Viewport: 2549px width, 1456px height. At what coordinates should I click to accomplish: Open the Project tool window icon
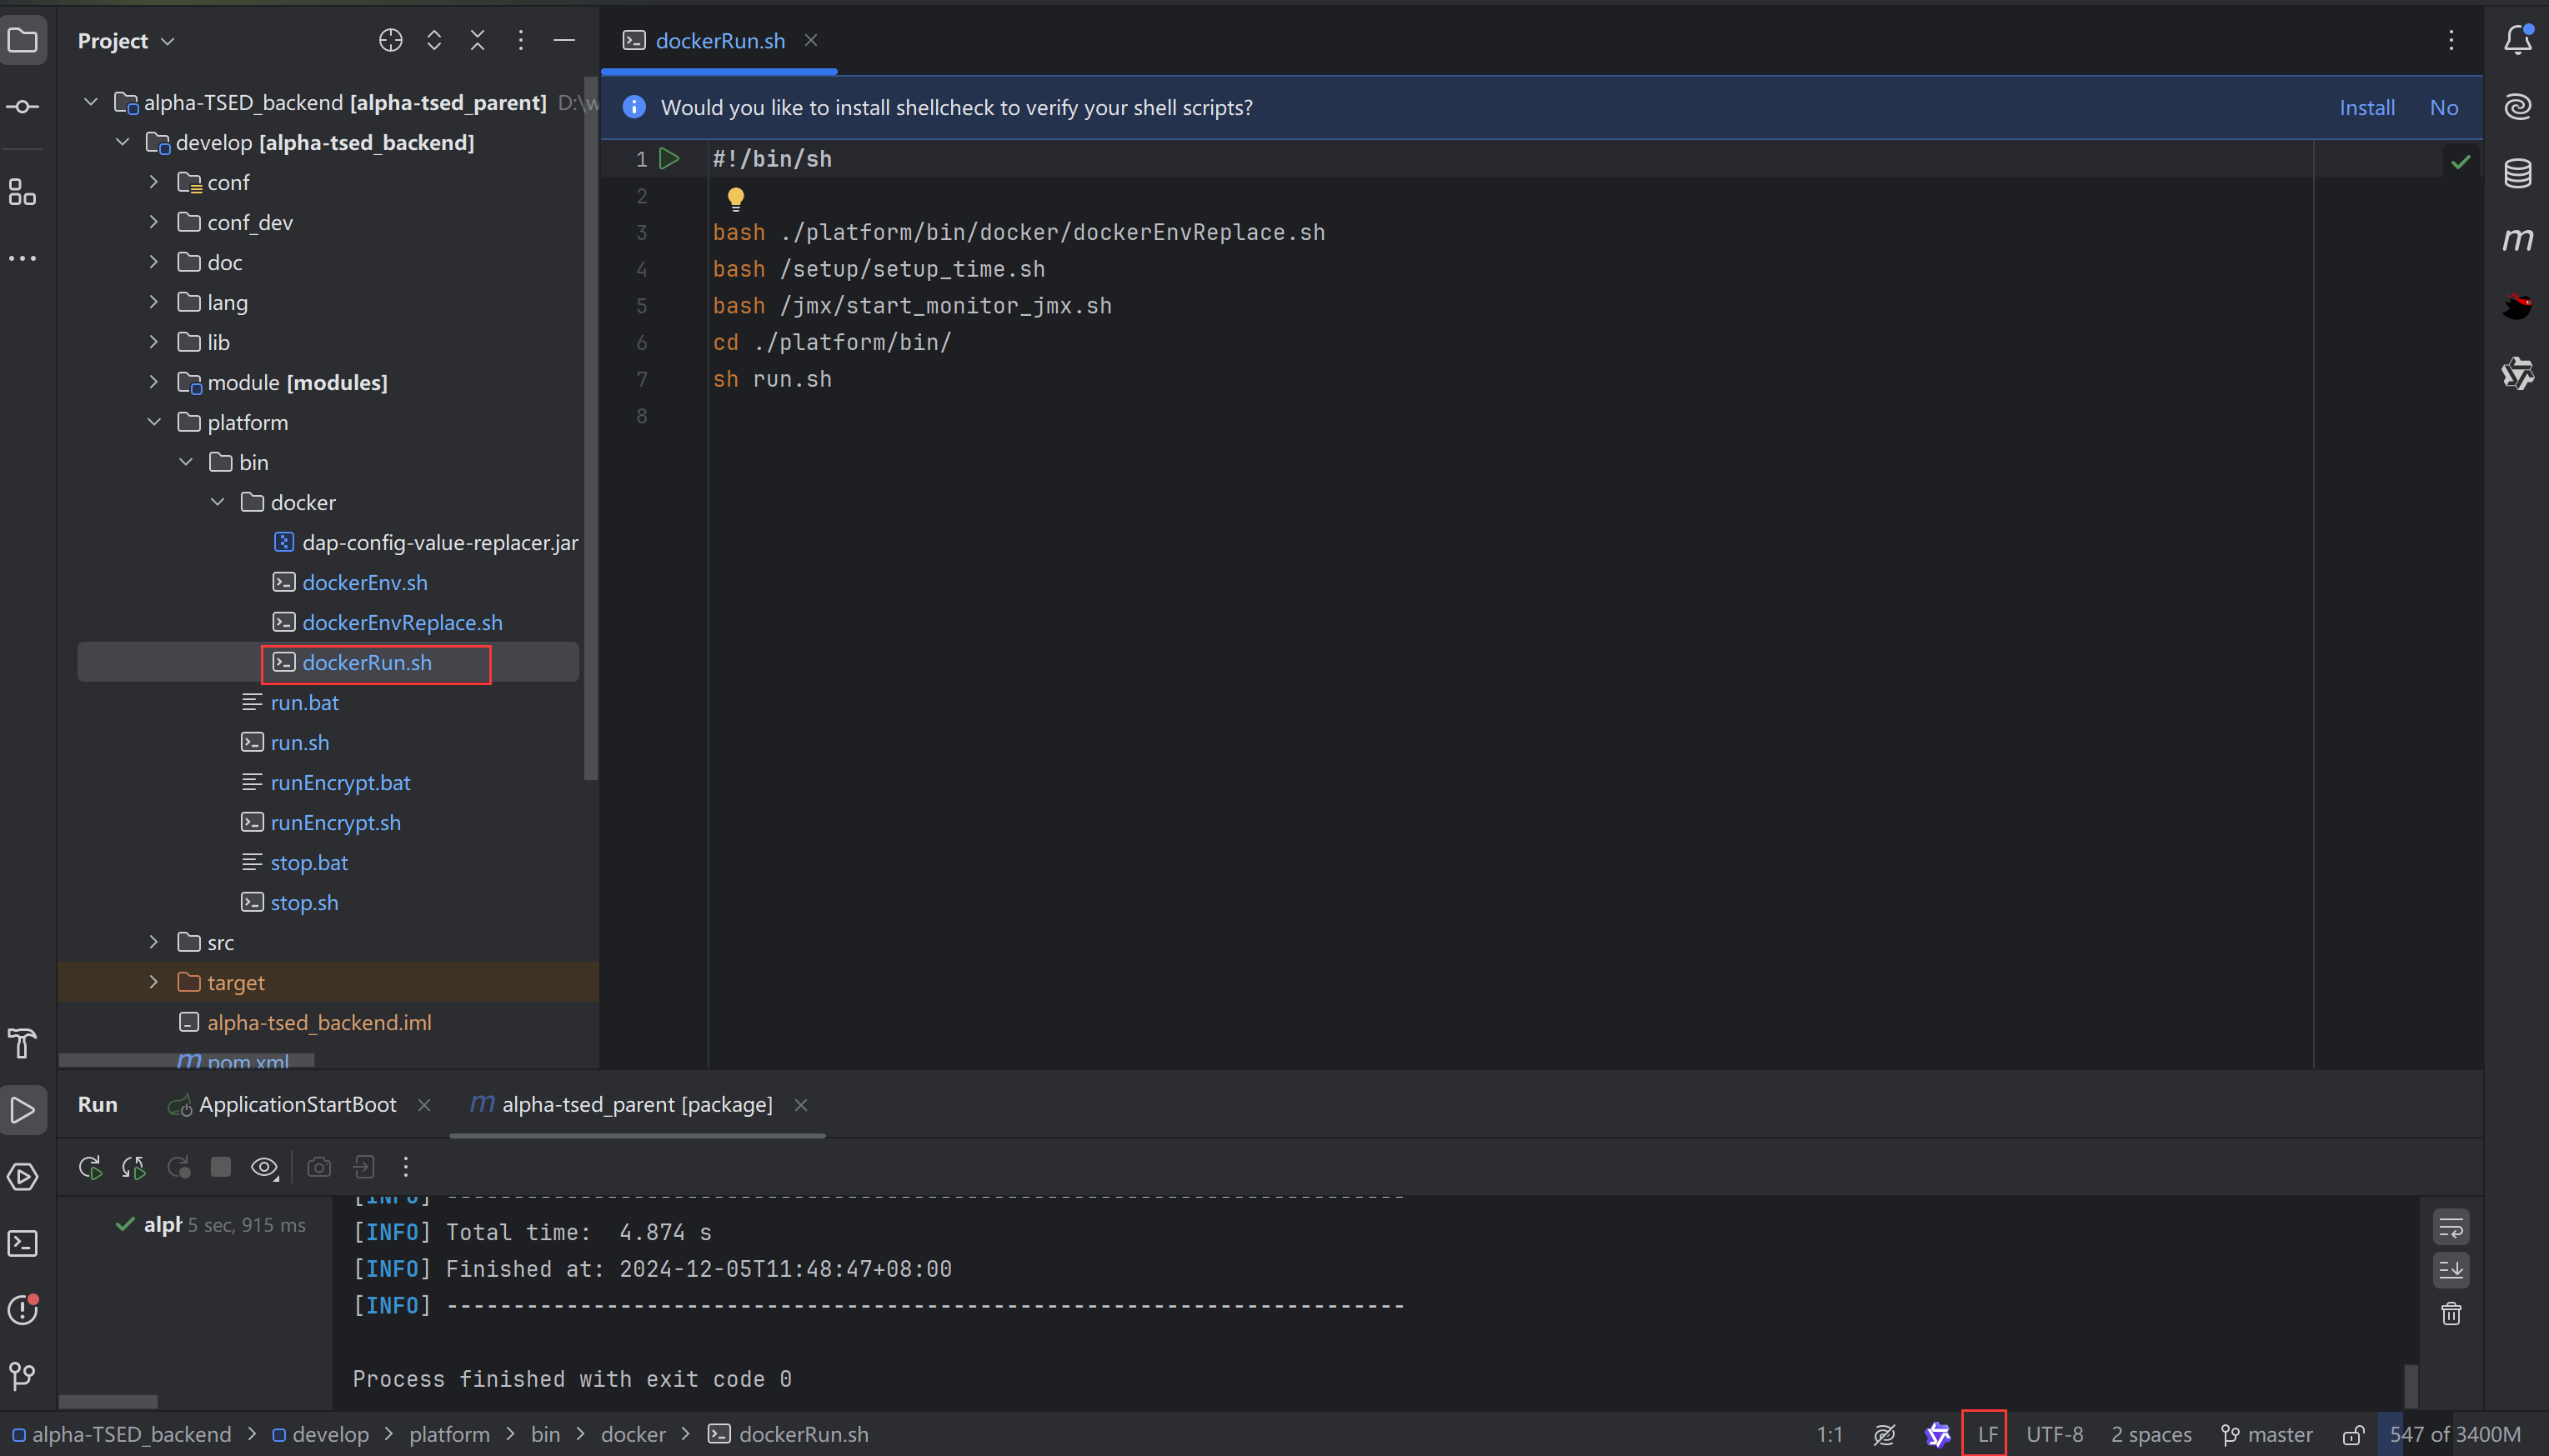click(23, 41)
